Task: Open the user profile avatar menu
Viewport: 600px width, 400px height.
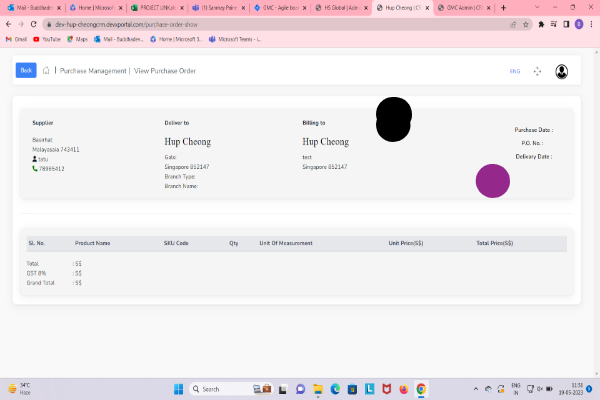Action: (562, 71)
